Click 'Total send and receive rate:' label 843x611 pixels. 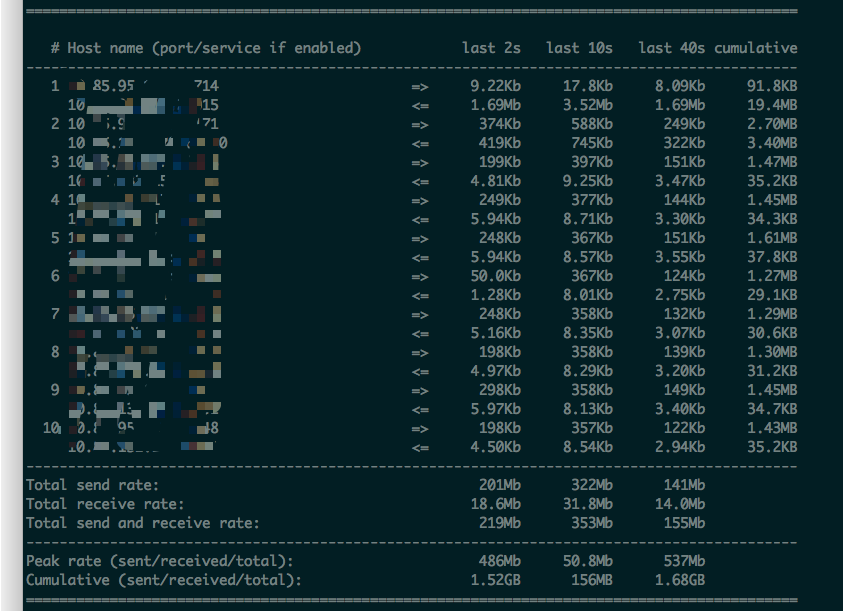(142, 523)
